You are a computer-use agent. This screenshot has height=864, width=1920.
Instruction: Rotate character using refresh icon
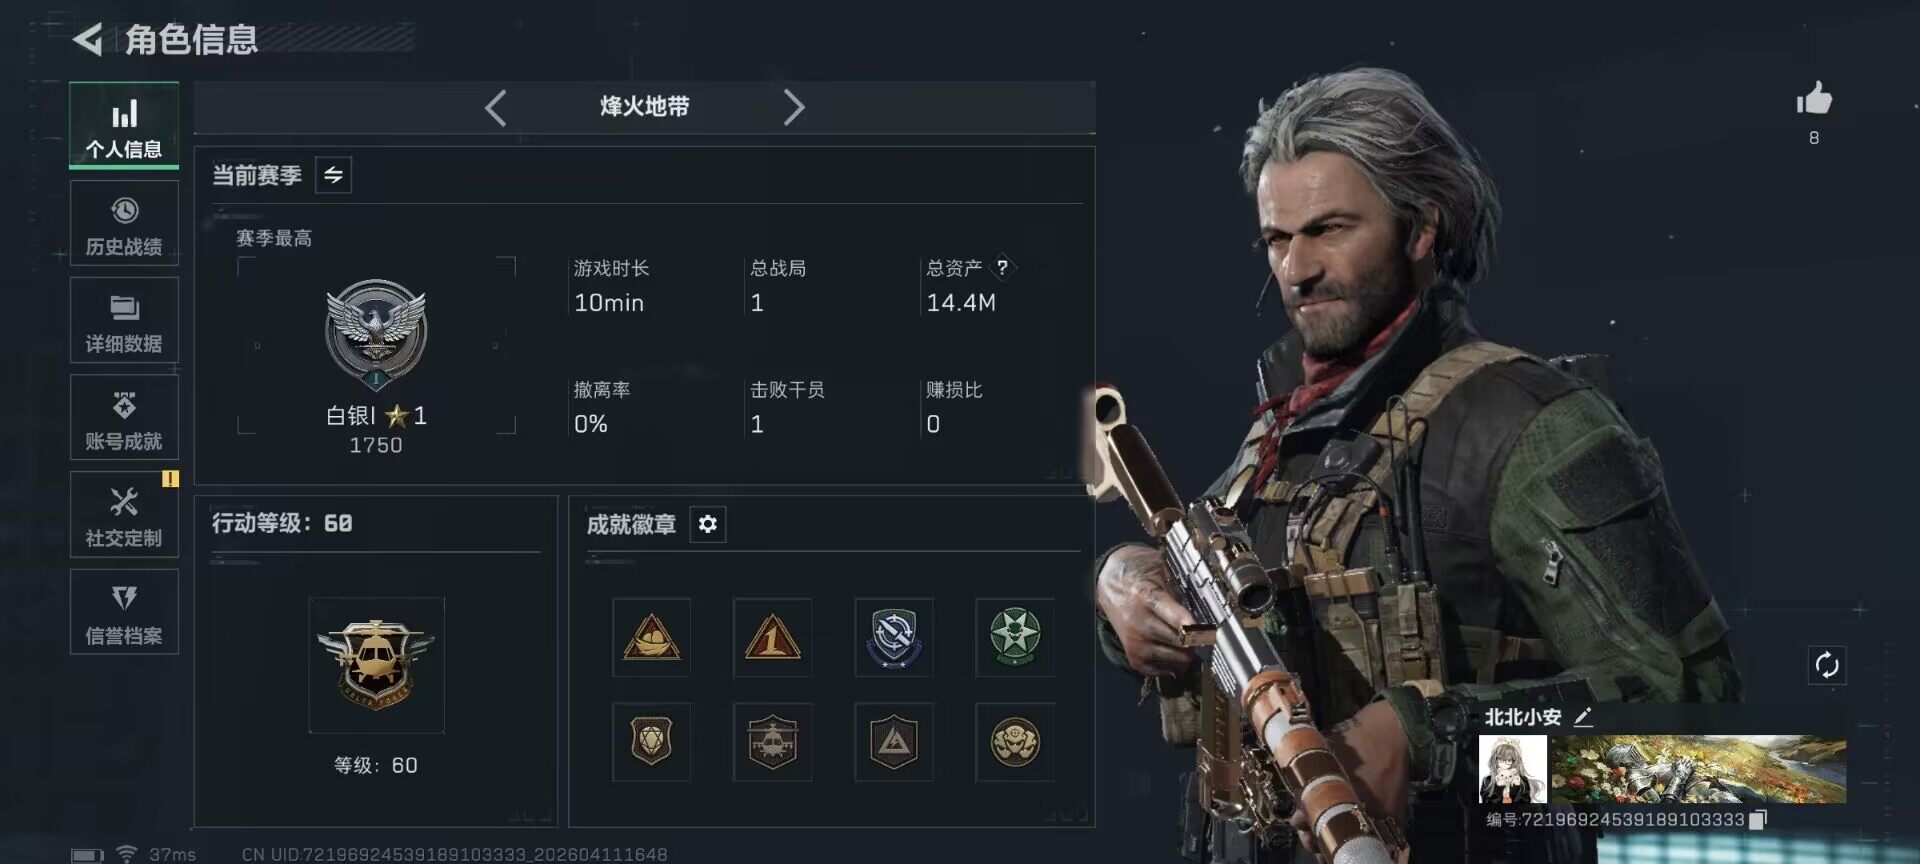point(1827,665)
